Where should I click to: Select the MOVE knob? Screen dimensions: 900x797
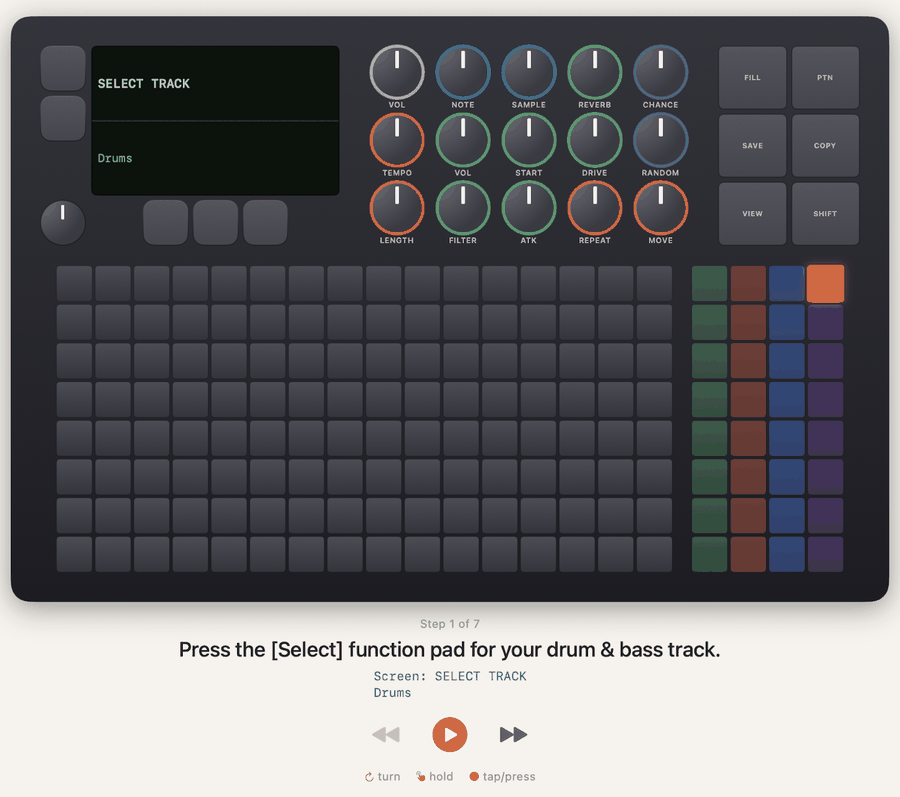pos(661,208)
